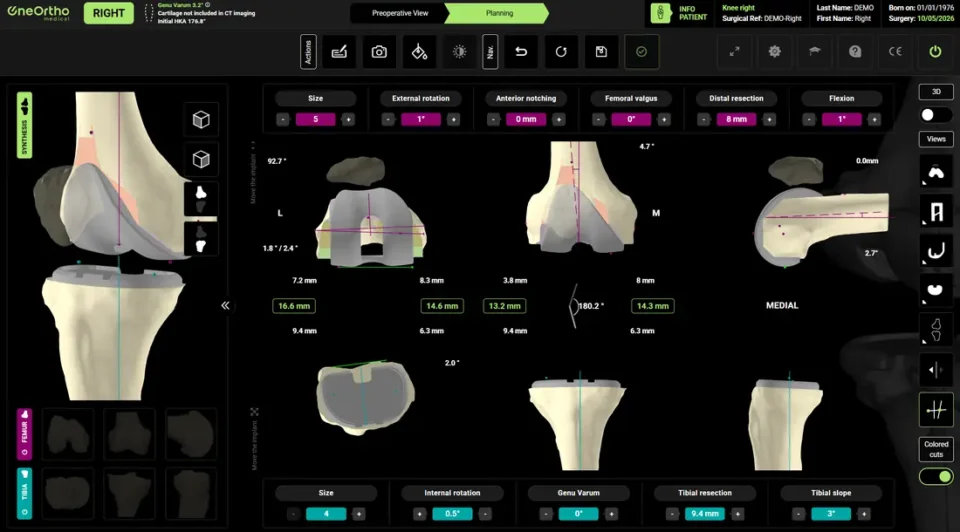Open the SYNTHESIS side tab
The width and height of the screenshot is (960, 532).
(24, 126)
